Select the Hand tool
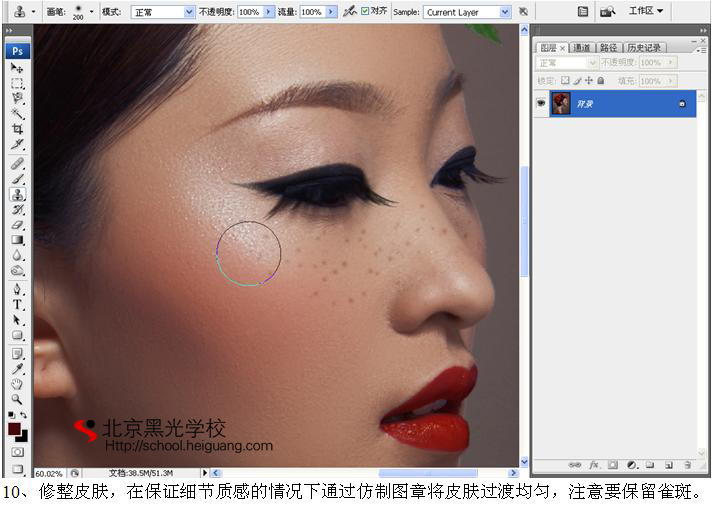The height and width of the screenshot is (507, 715). 17,384
